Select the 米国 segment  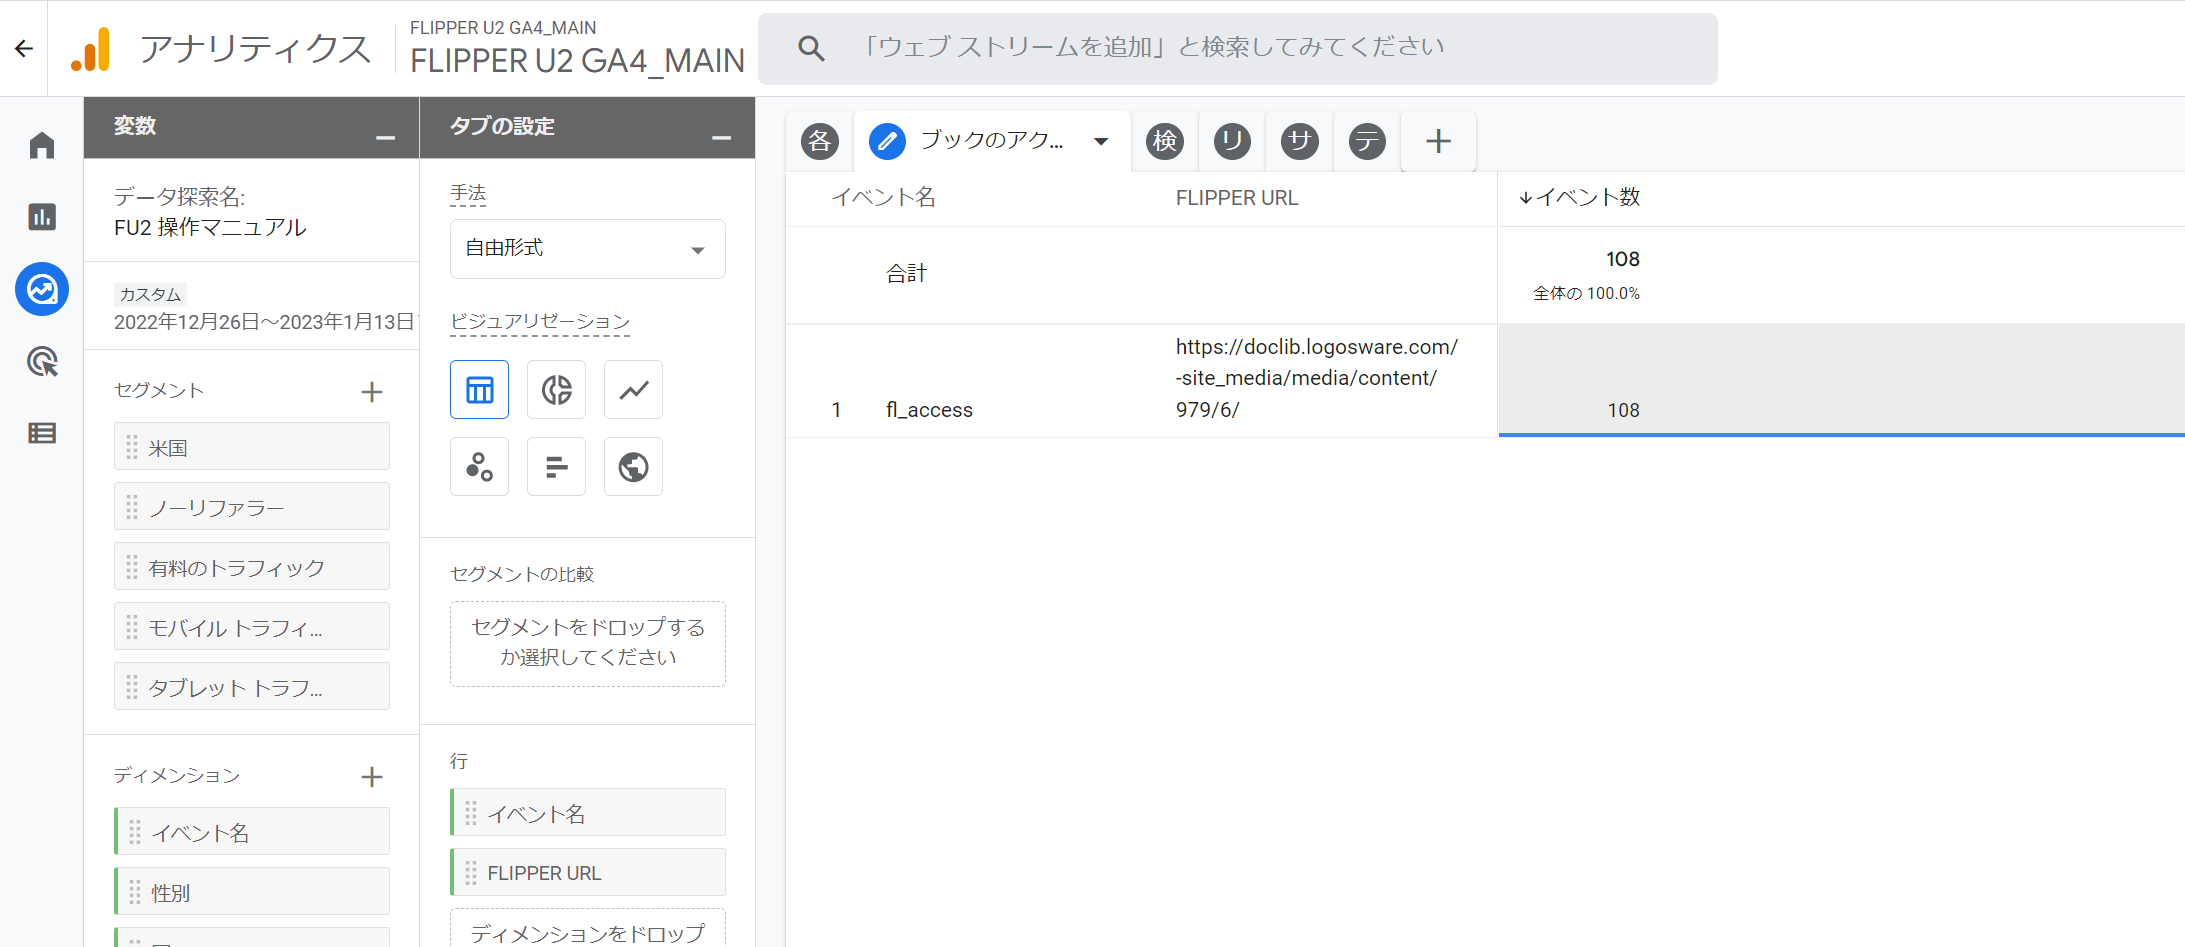(x=252, y=447)
